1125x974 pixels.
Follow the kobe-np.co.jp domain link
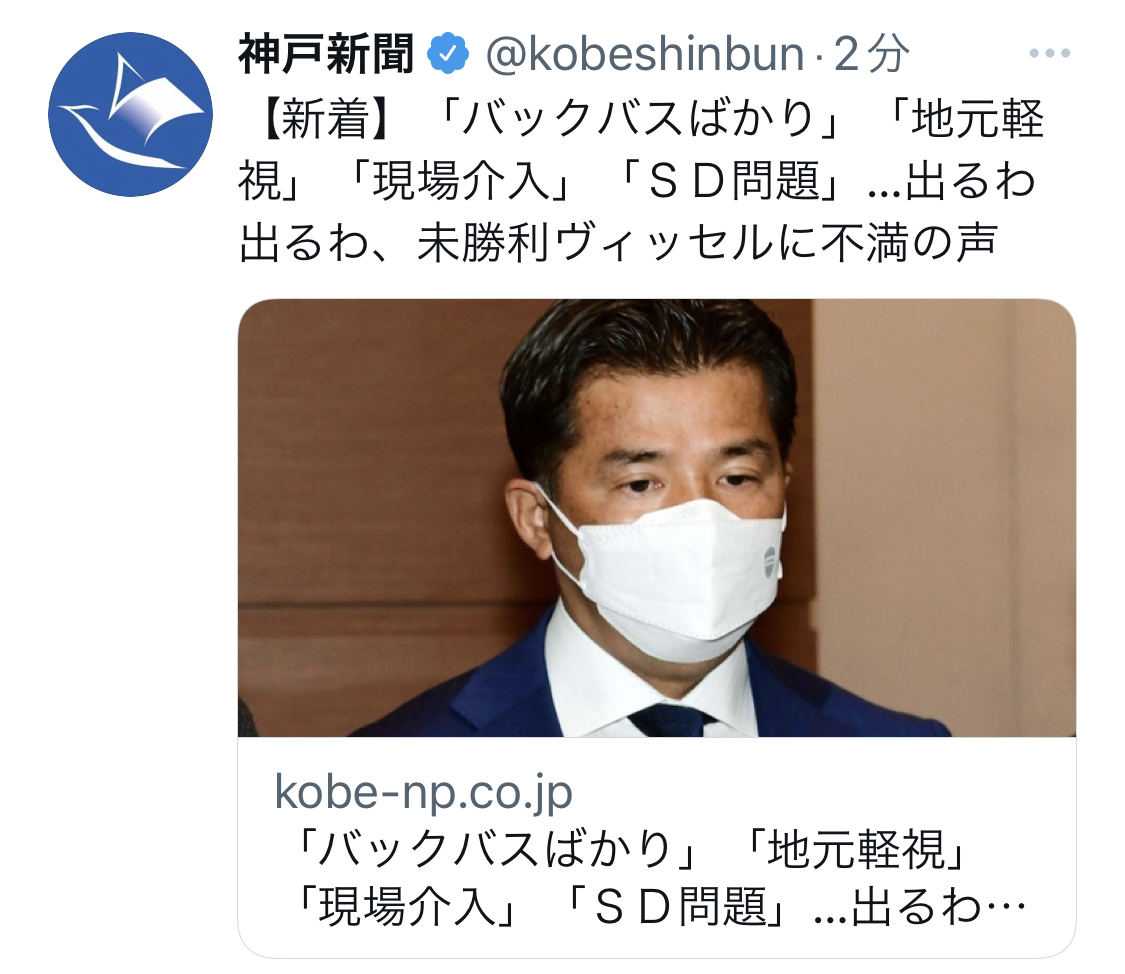click(423, 791)
